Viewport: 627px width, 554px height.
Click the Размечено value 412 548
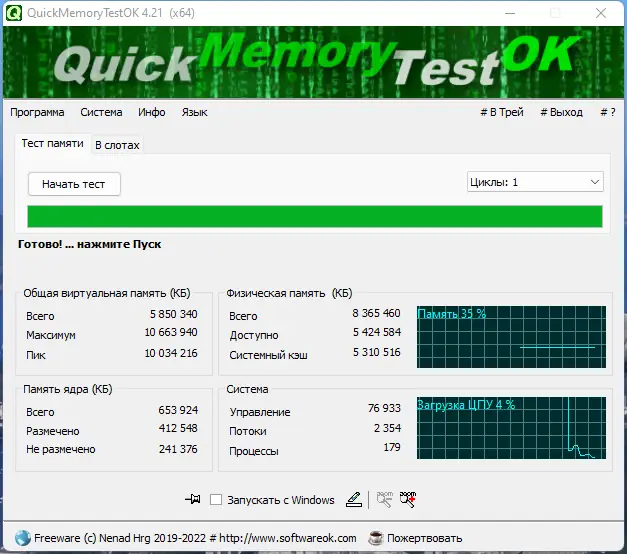coord(178,428)
